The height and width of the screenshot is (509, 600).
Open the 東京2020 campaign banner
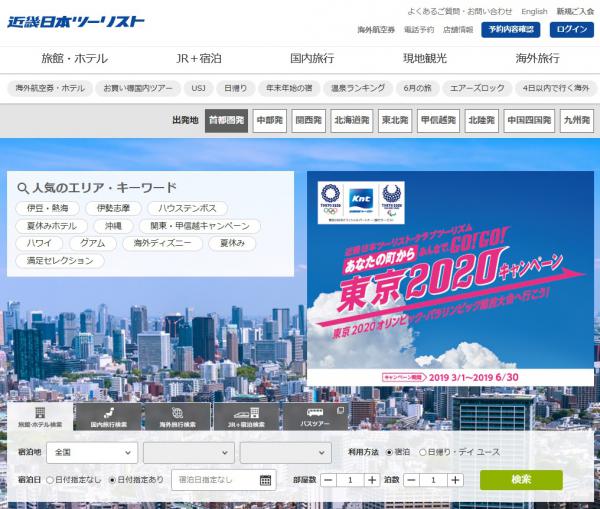tap(450, 279)
